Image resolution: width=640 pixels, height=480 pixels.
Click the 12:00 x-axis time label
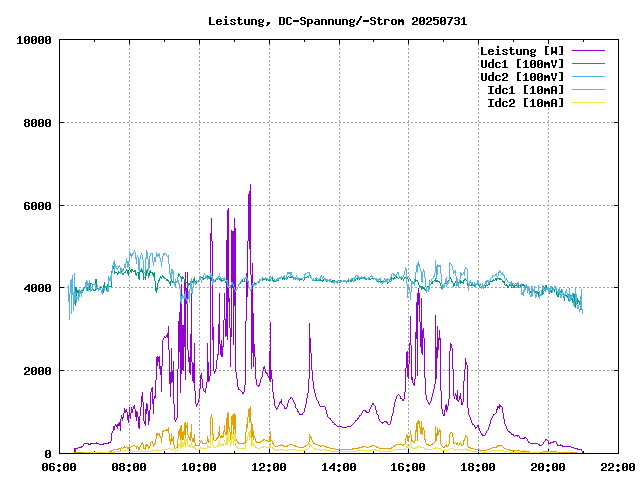tap(268, 467)
